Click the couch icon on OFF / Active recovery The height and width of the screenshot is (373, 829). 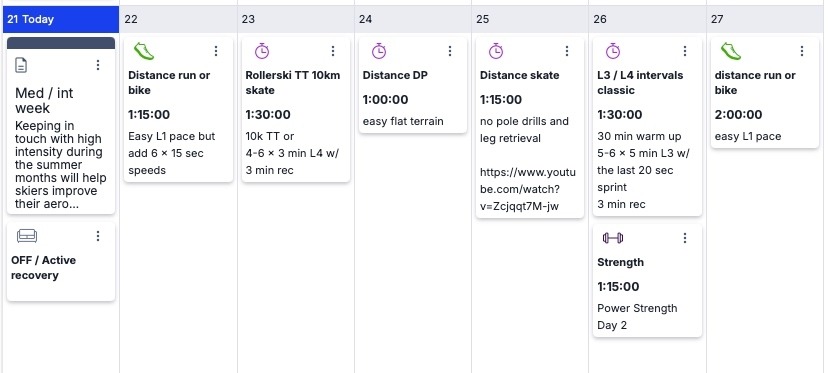pyautogui.click(x=27, y=236)
